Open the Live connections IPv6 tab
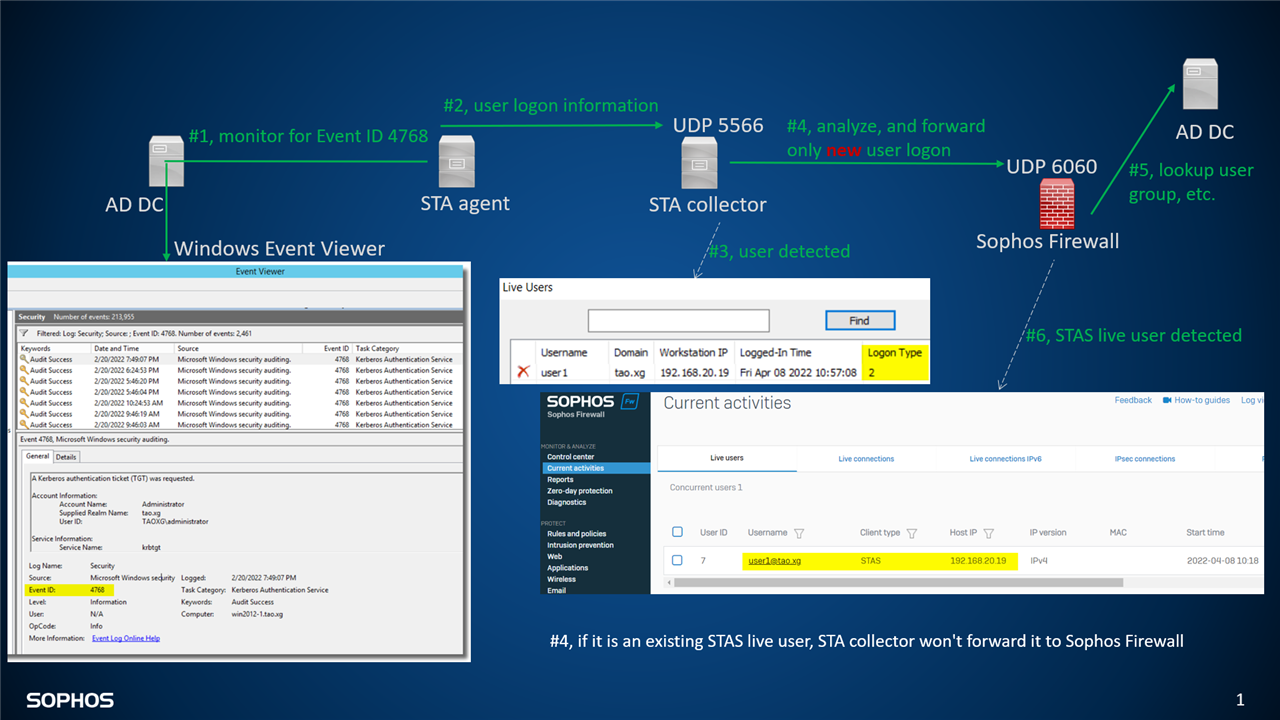Screen dimensions: 1280x720 (1005, 459)
